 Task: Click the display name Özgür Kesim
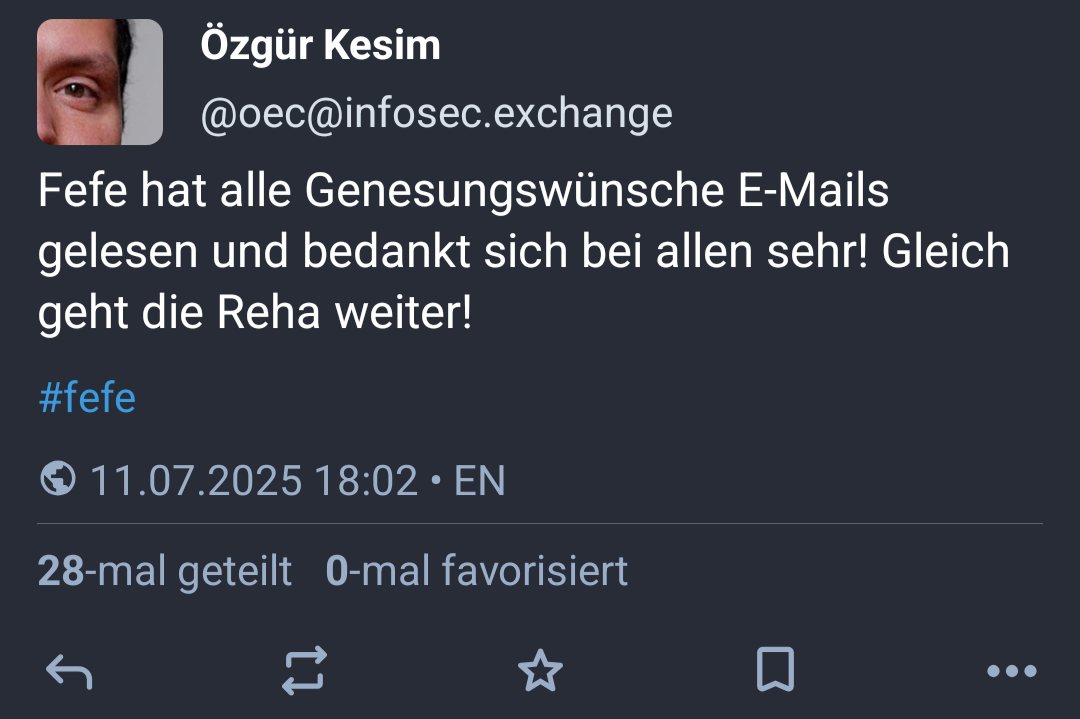[320, 45]
